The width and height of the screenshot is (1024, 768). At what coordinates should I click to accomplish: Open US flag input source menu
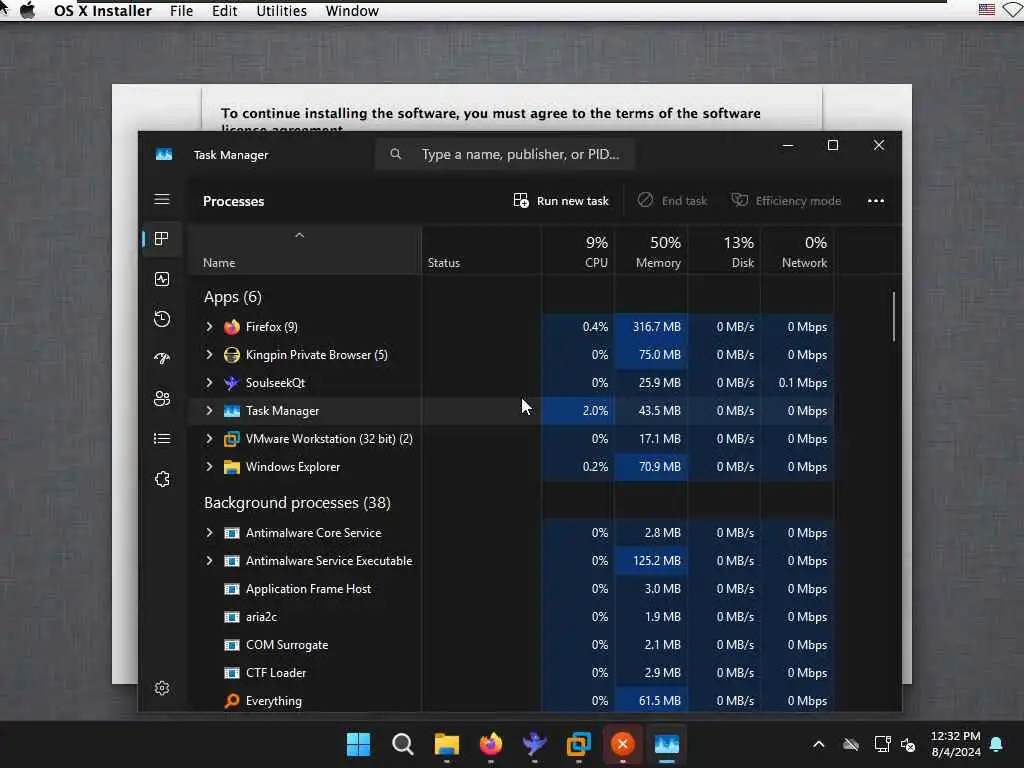987,10
